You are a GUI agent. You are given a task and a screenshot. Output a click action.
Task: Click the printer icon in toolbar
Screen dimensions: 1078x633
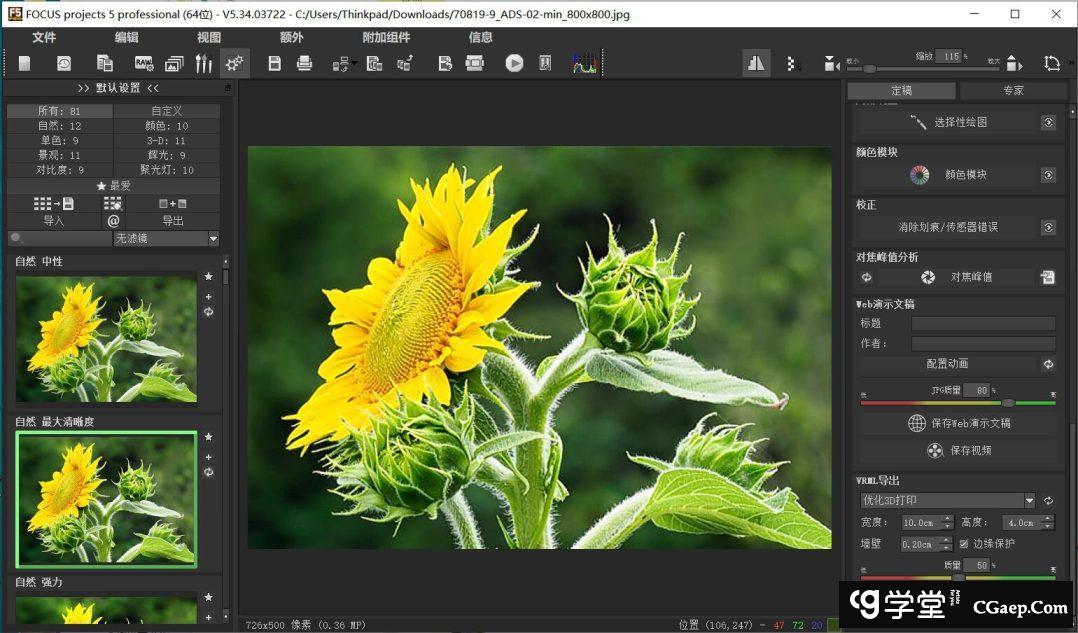coord(304,63)
